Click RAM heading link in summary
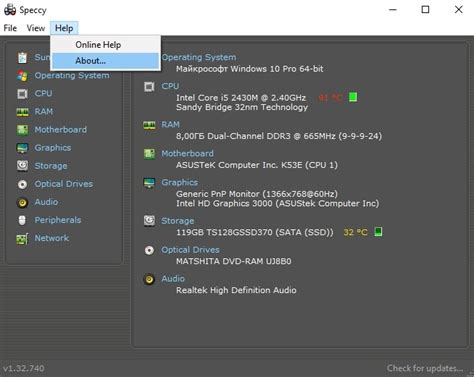The height and width of the screenshot is (377, 474). coord(171,125)
